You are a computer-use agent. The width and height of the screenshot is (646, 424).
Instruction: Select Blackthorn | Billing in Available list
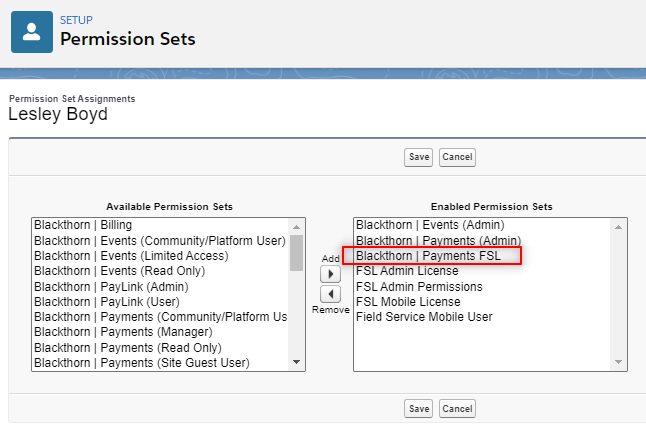[161, 225]
